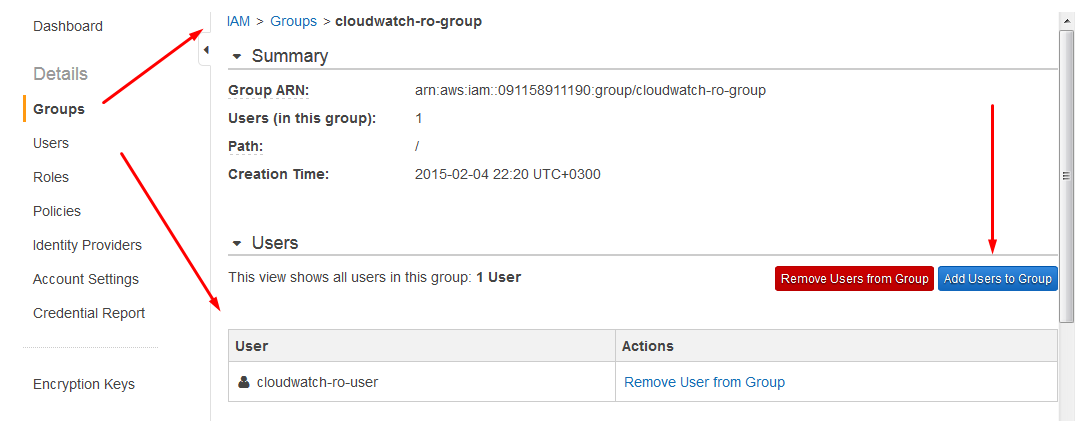The width and height of the screenshot is (1084, 421).
Task: Click the vertical scrollbar thumb
Action: 1066,176
